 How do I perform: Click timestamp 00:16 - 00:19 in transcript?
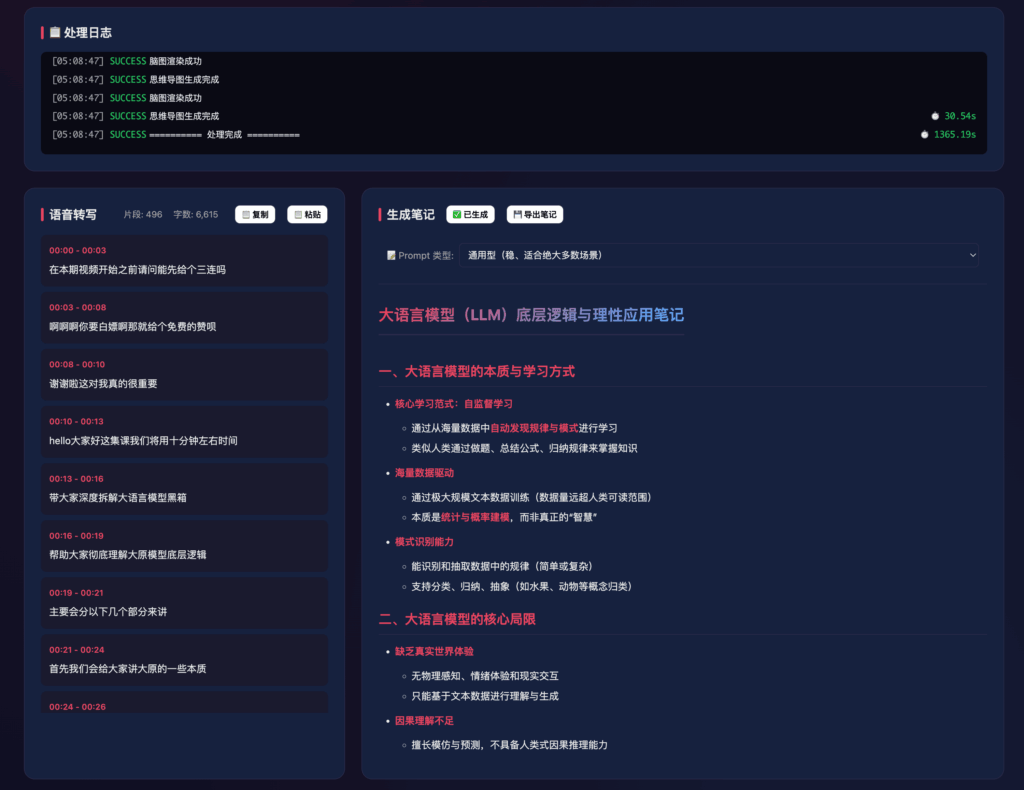tap(77, 536)
